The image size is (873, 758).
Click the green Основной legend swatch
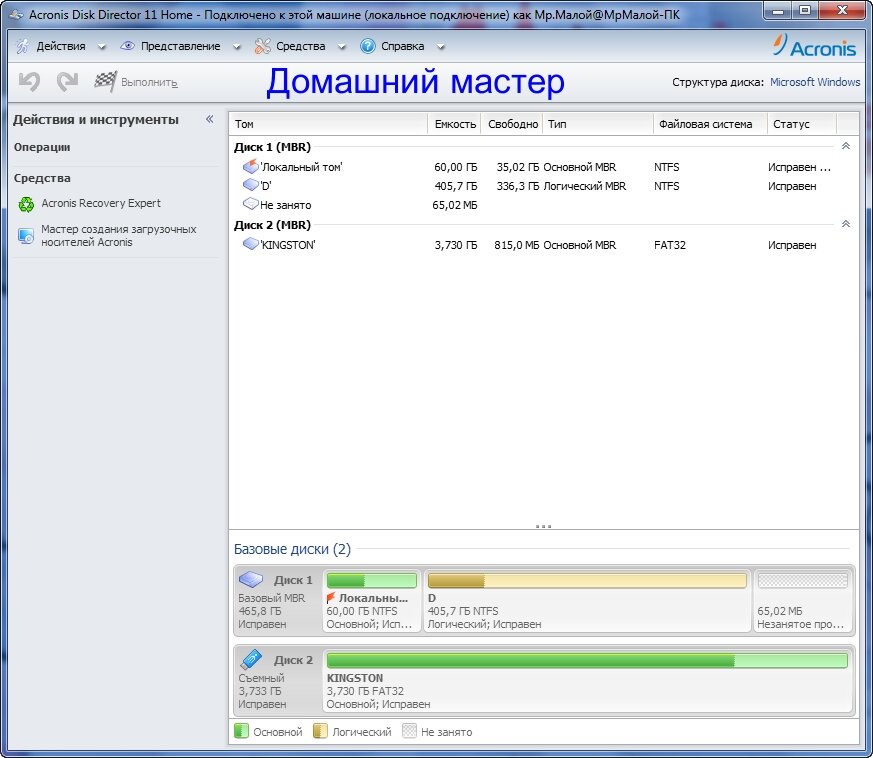(x=241, y=731)
